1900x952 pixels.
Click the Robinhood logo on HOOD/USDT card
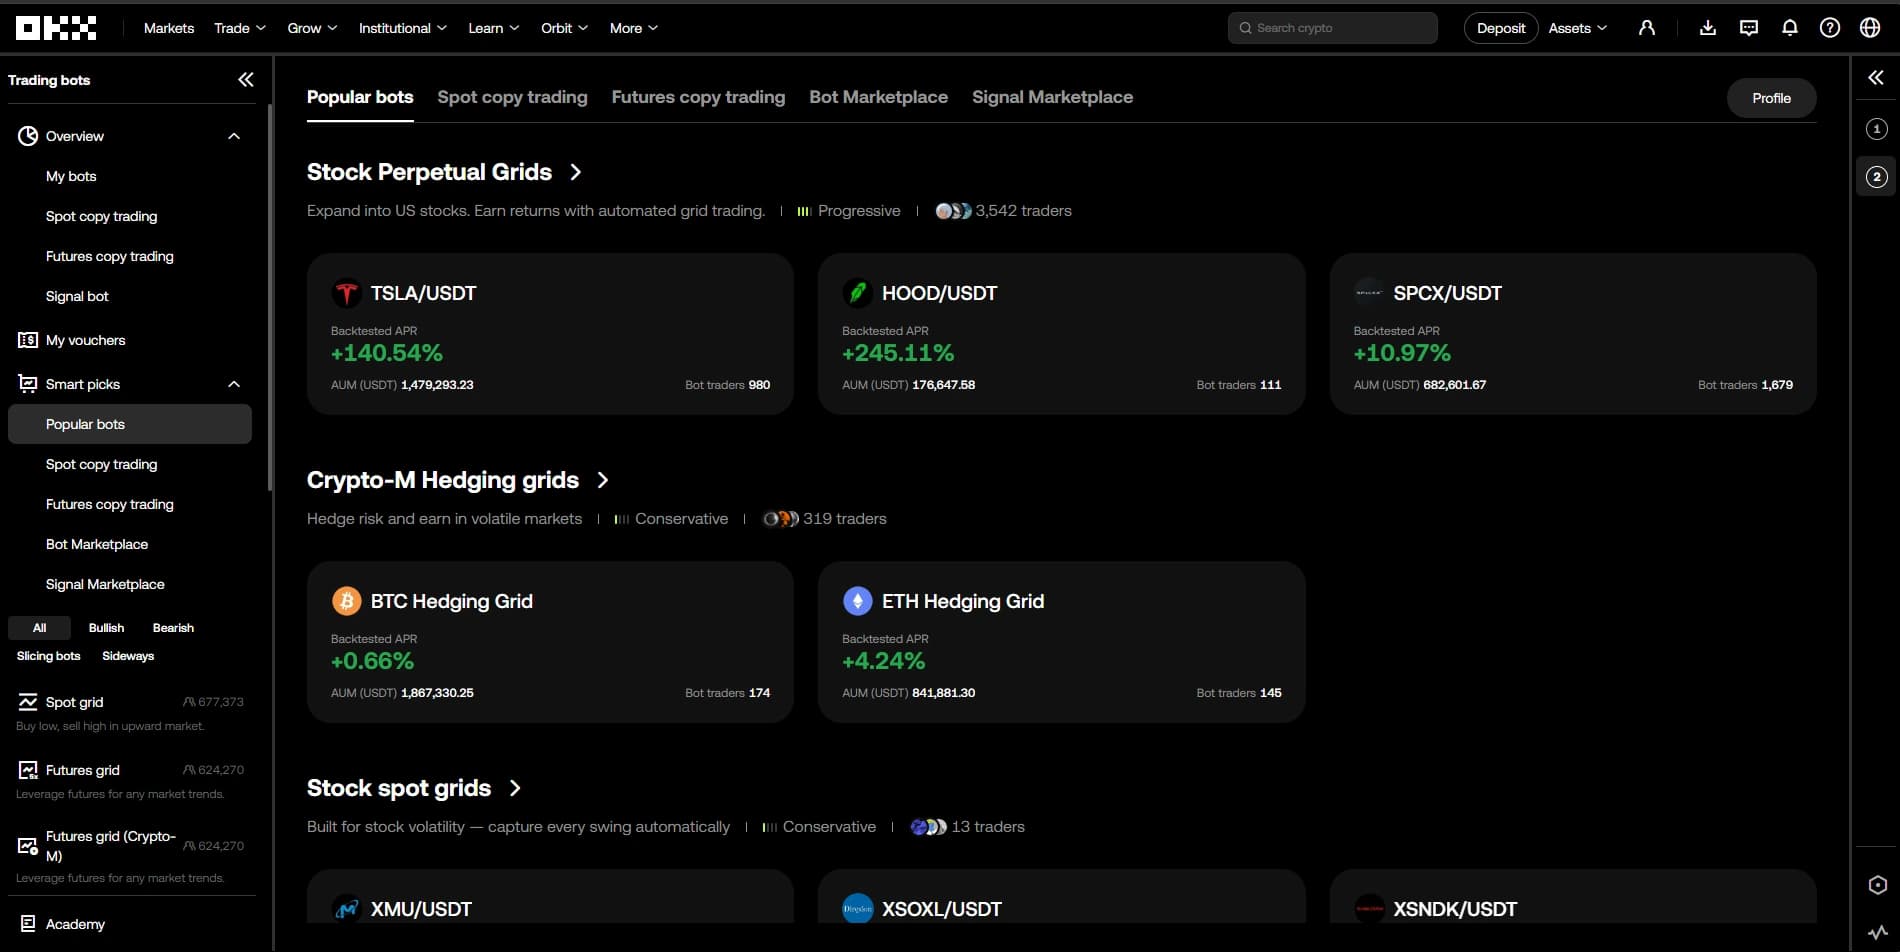pos(857,293)
